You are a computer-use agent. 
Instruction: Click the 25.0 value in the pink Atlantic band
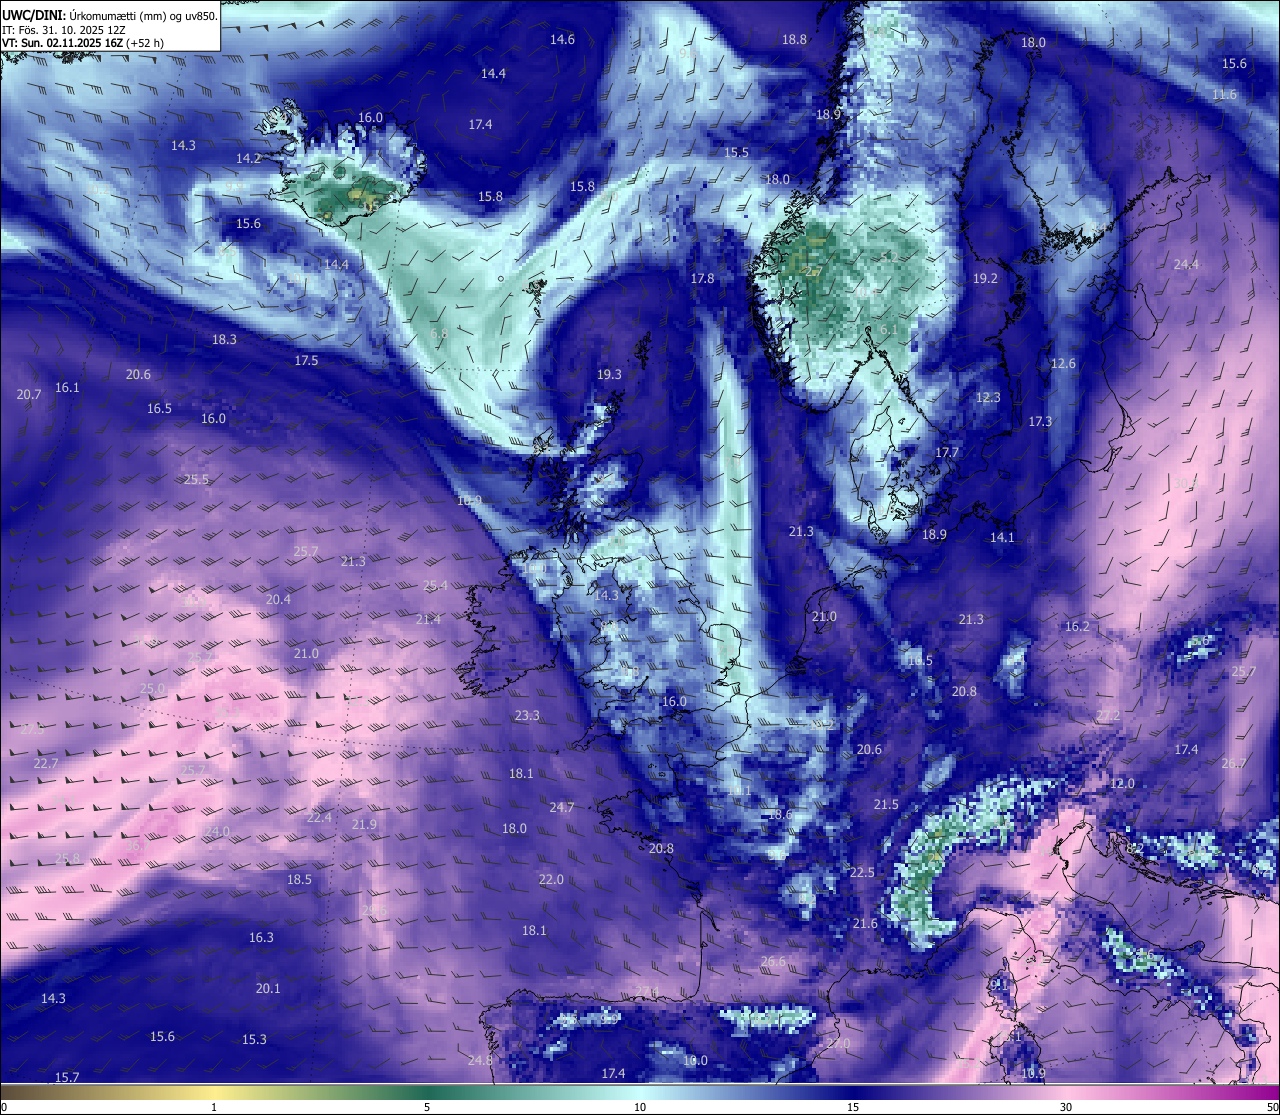pos(152,690)
